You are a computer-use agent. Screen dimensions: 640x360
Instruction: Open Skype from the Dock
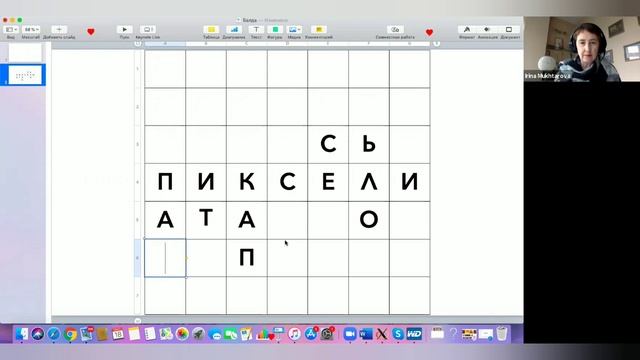(x=398, y=334)
